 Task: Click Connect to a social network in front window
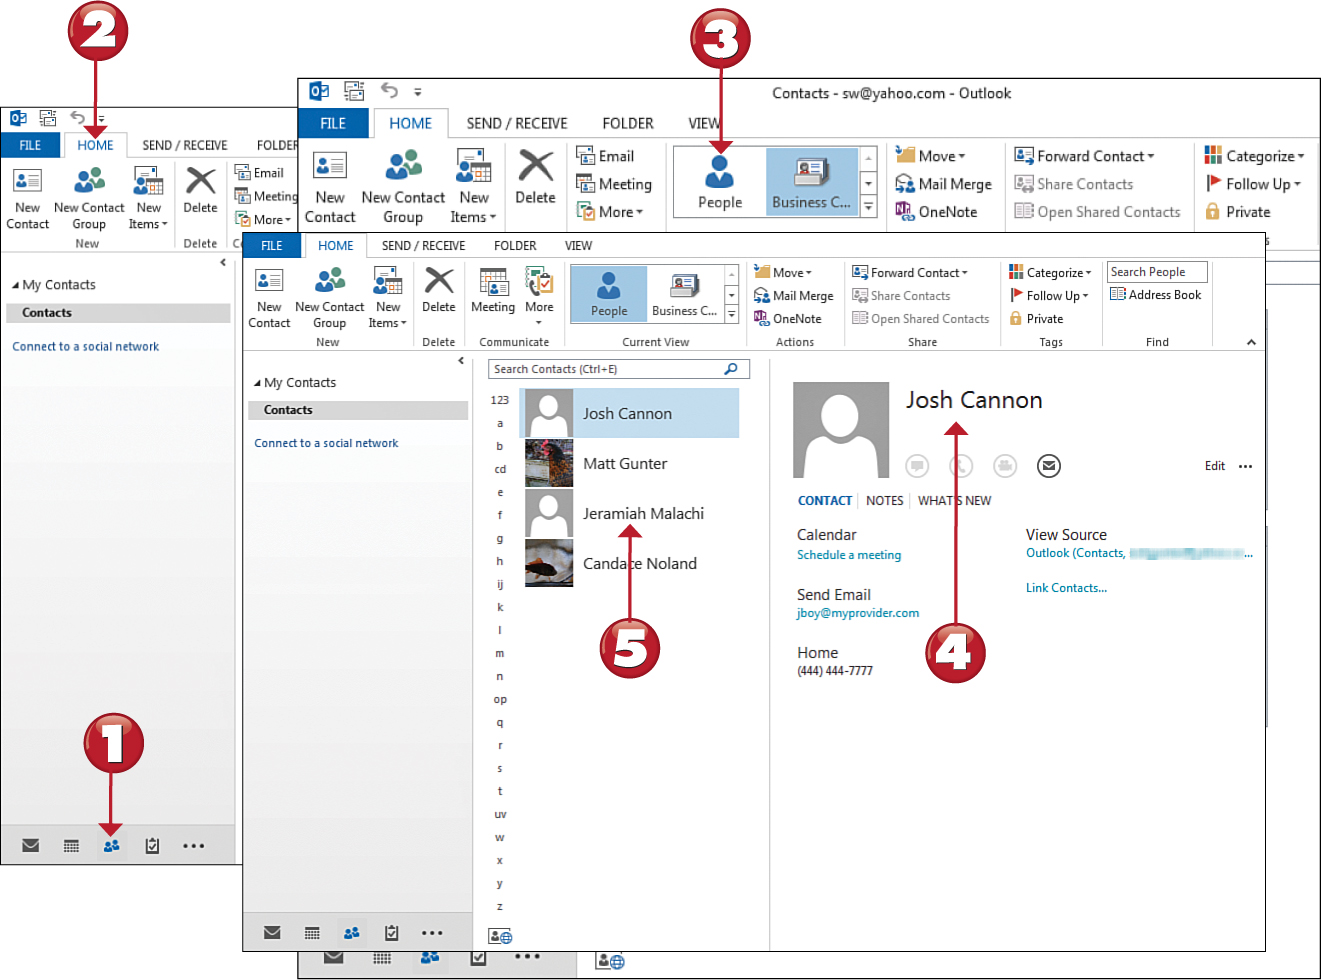[326, 443]
